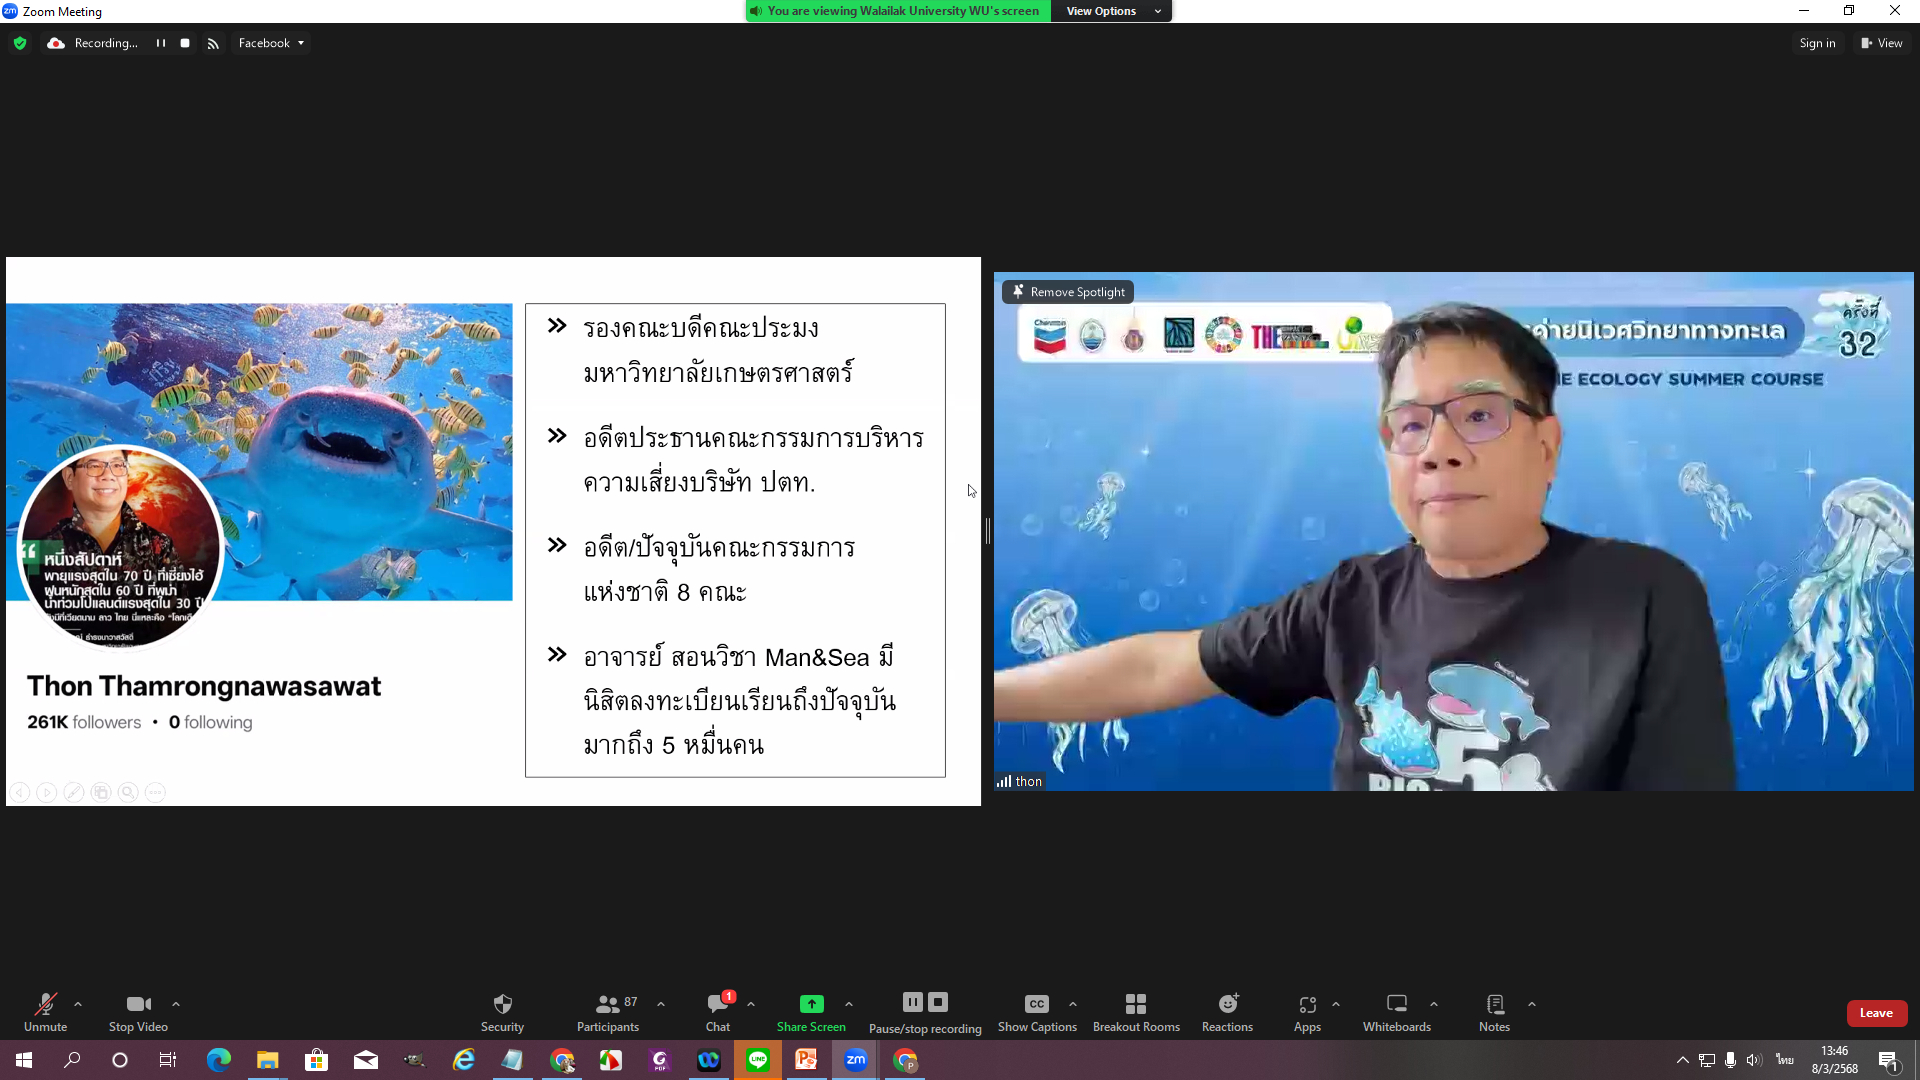
Task: Expand audio options arrow beside Unmute
Action: coord(78,1004)
